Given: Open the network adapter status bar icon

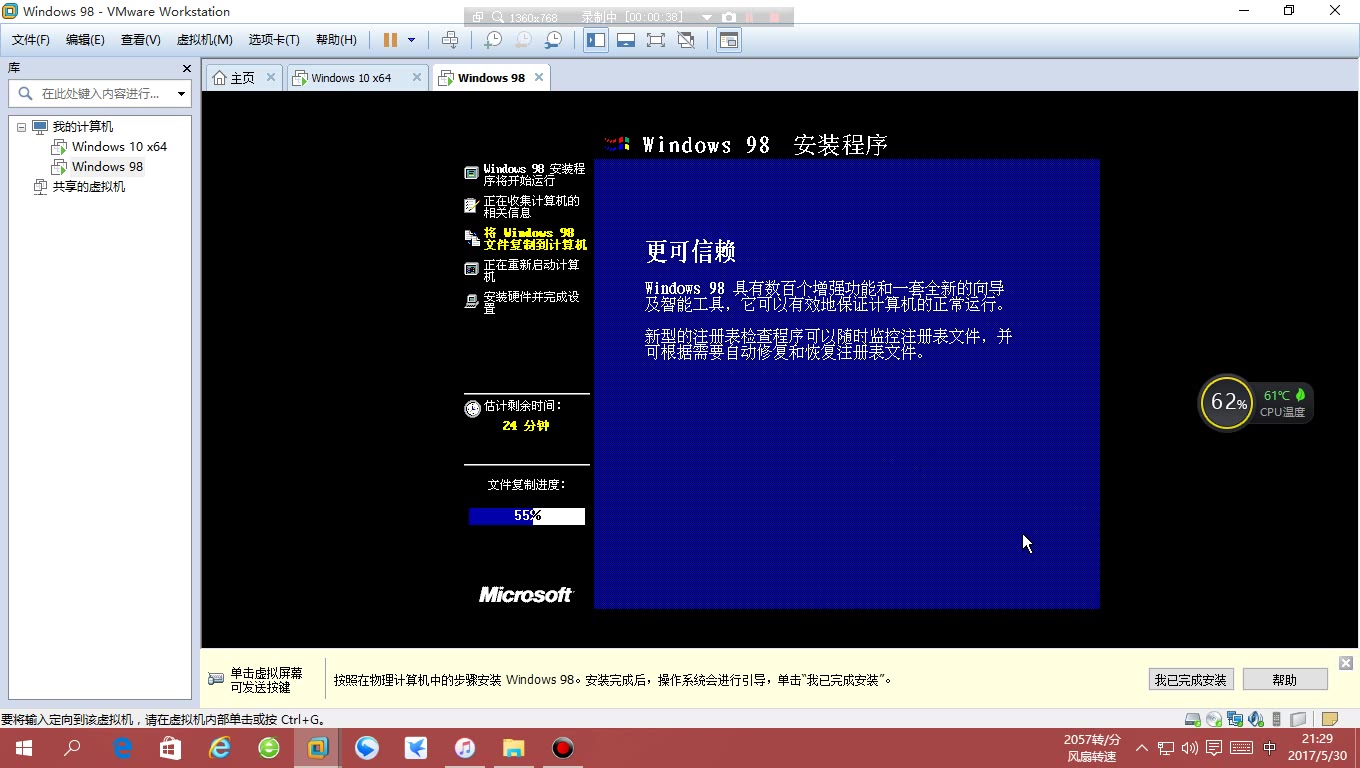Looking at the screenshot, I should pos(1234,718).
